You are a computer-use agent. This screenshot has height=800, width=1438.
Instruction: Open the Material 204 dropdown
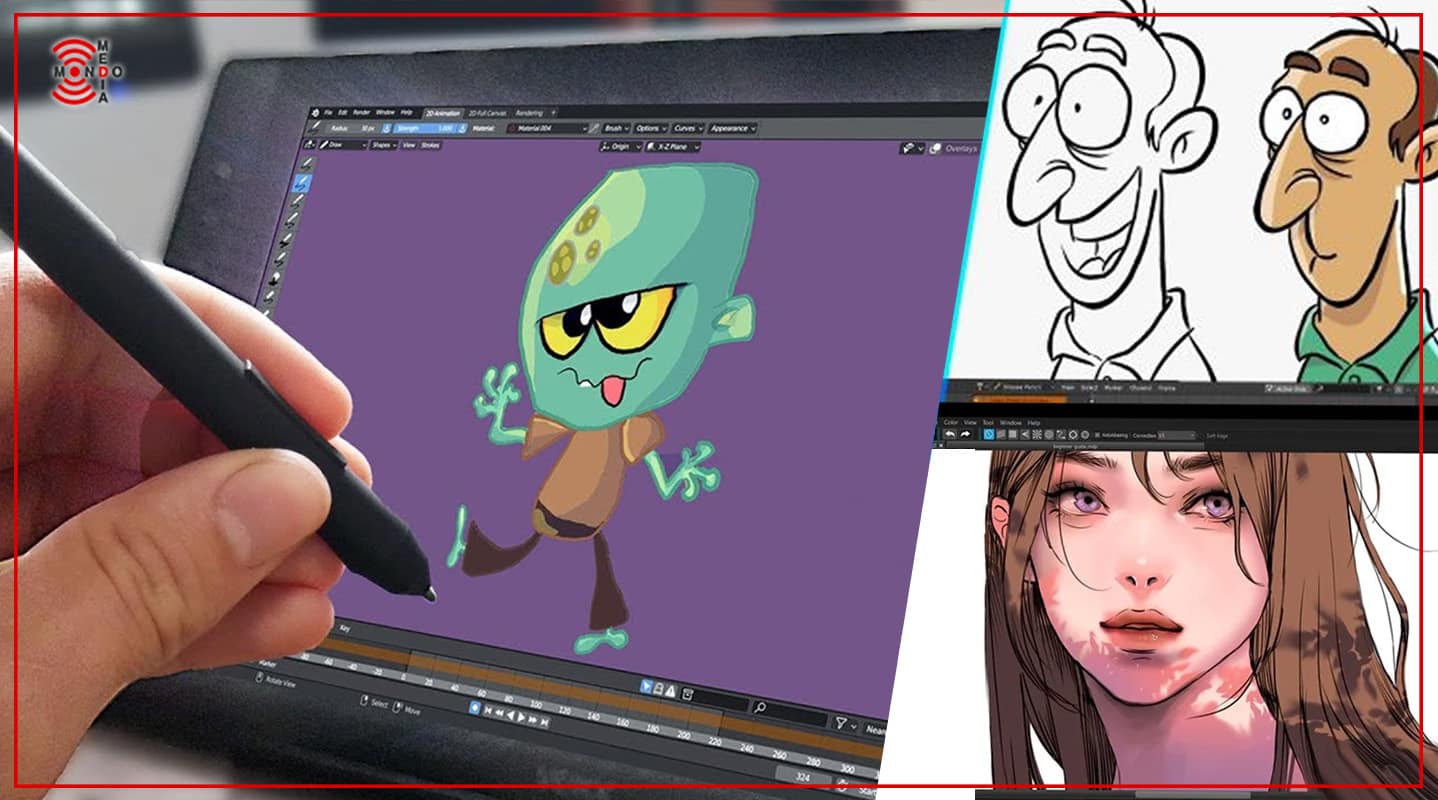pyautogui.click(x=548, y=128)
